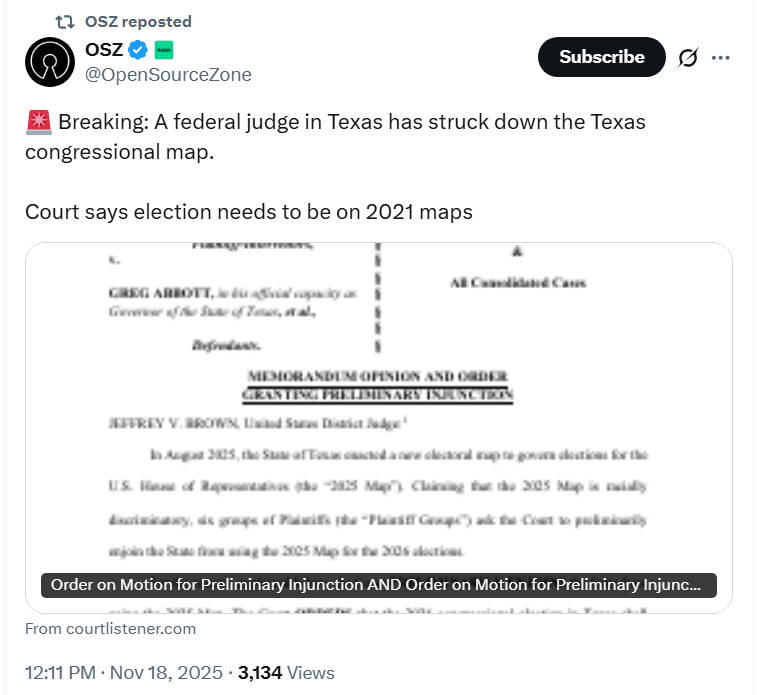The image size is (757, 695).
Task: Open the court document preview card
Action: point(379,428)
